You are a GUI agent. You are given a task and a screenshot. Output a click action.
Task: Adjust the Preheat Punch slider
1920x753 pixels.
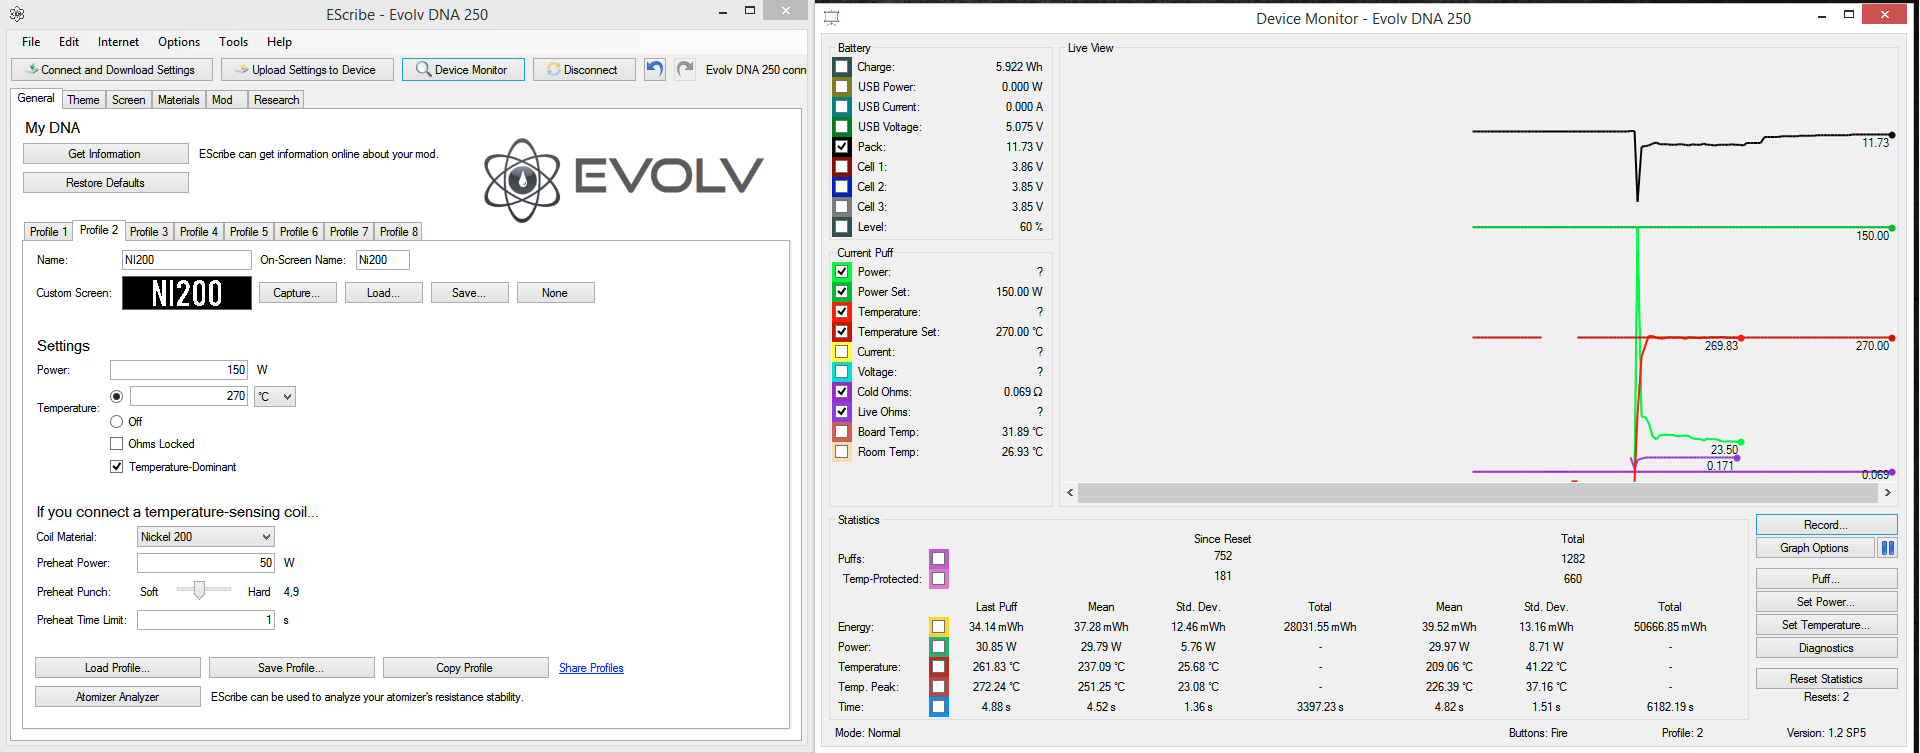tap(200, 590)
